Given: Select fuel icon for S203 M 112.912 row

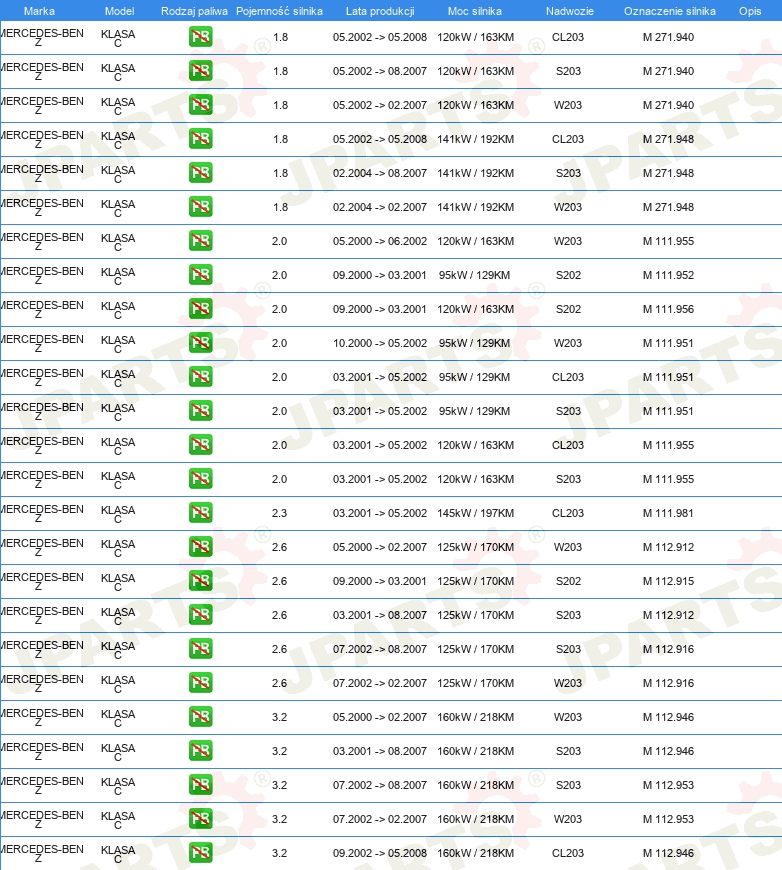Looking at the screenshot, I should click(x=200, y=615).
